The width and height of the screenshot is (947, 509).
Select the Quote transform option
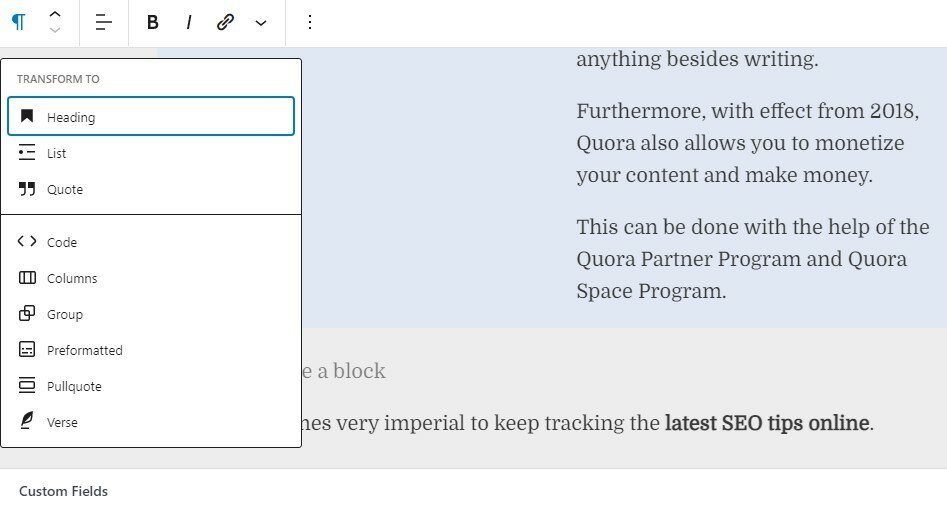click(x=151, y=189)
